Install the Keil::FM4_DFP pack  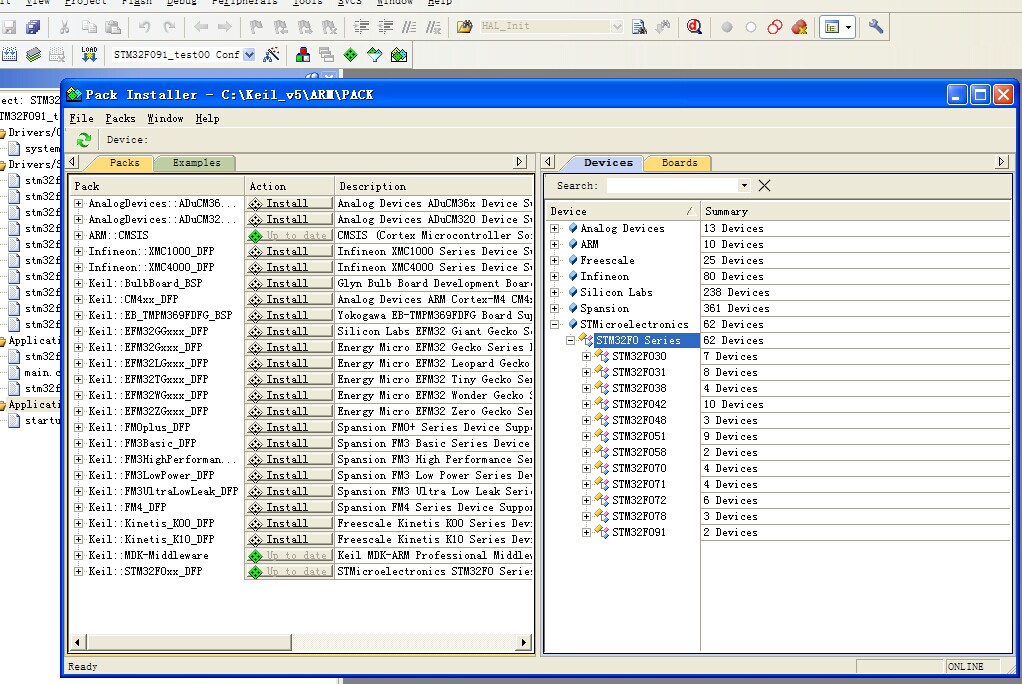tap(290, 507)
